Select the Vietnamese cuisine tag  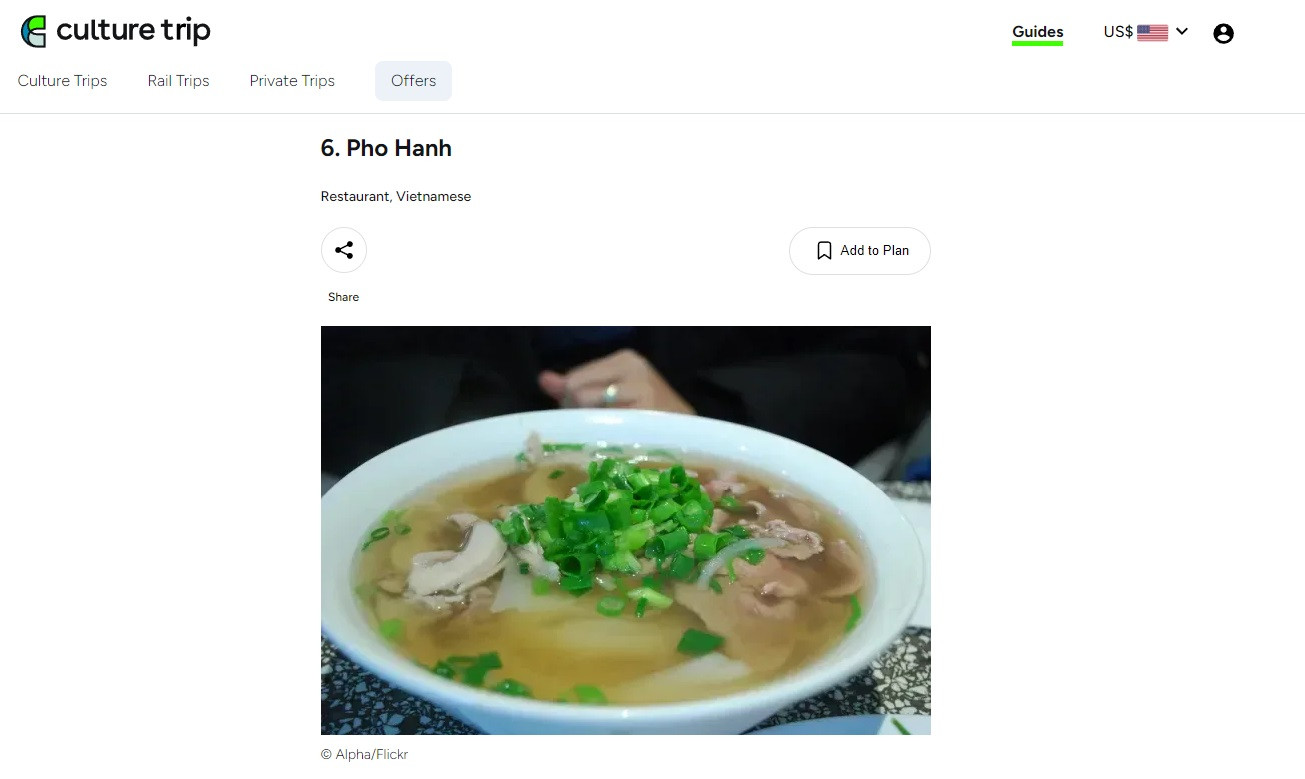[x=433, y=197]
